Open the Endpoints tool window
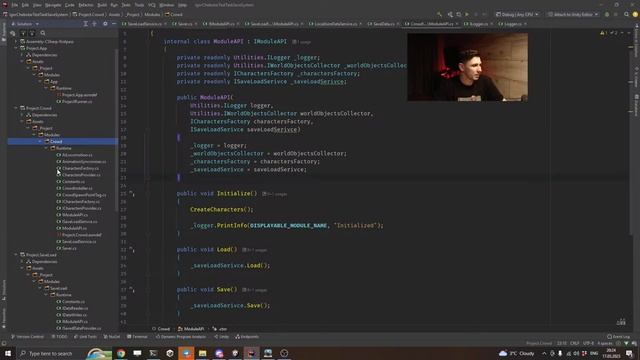 coord(247,337)
